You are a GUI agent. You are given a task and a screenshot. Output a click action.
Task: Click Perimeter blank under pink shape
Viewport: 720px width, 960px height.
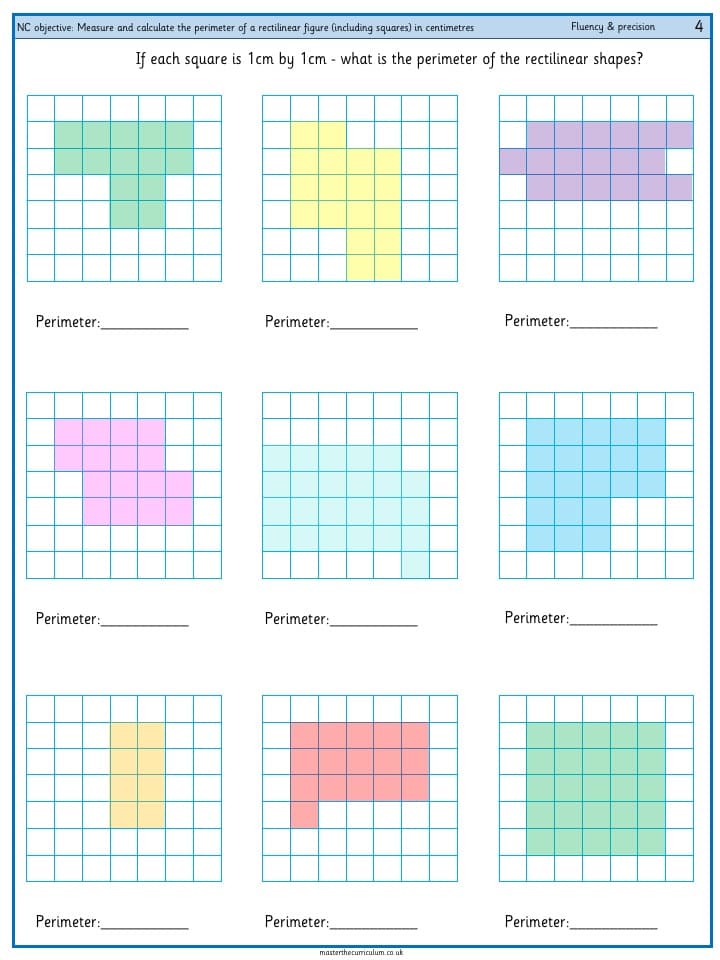[x=145, y=619]
